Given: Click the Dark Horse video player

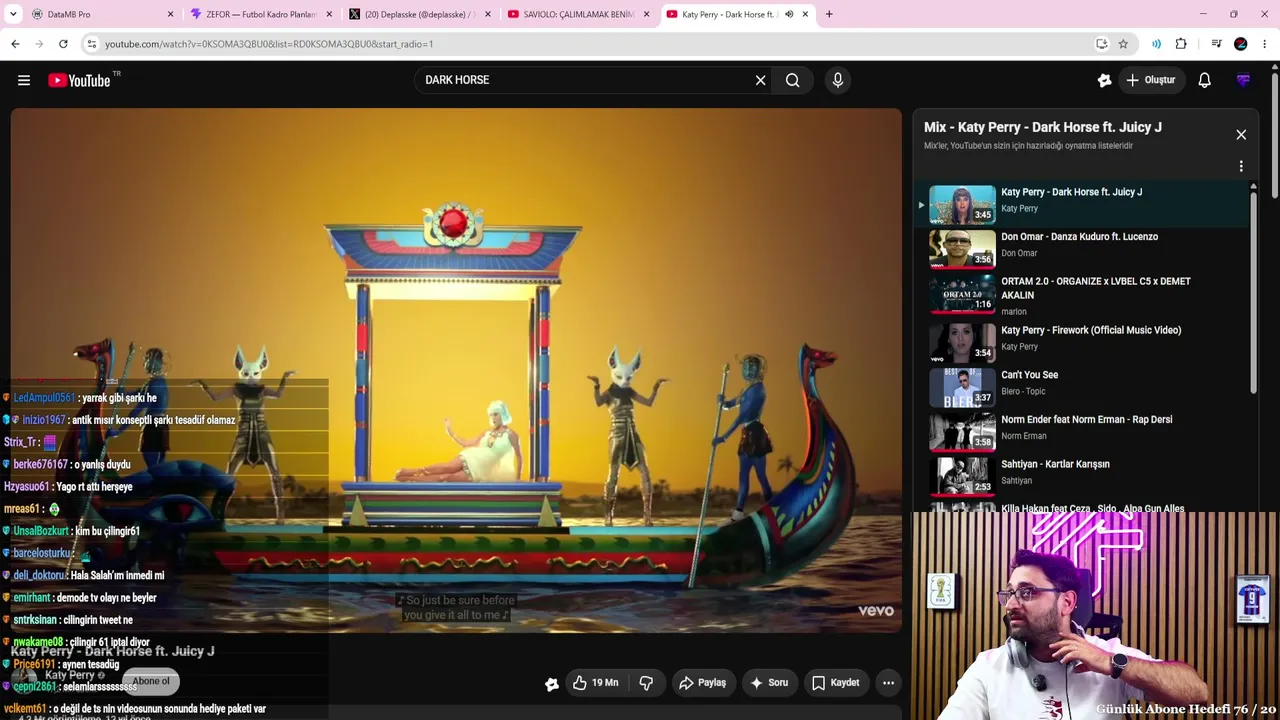Looking at the screenshot, I should (x=456, y=370).
